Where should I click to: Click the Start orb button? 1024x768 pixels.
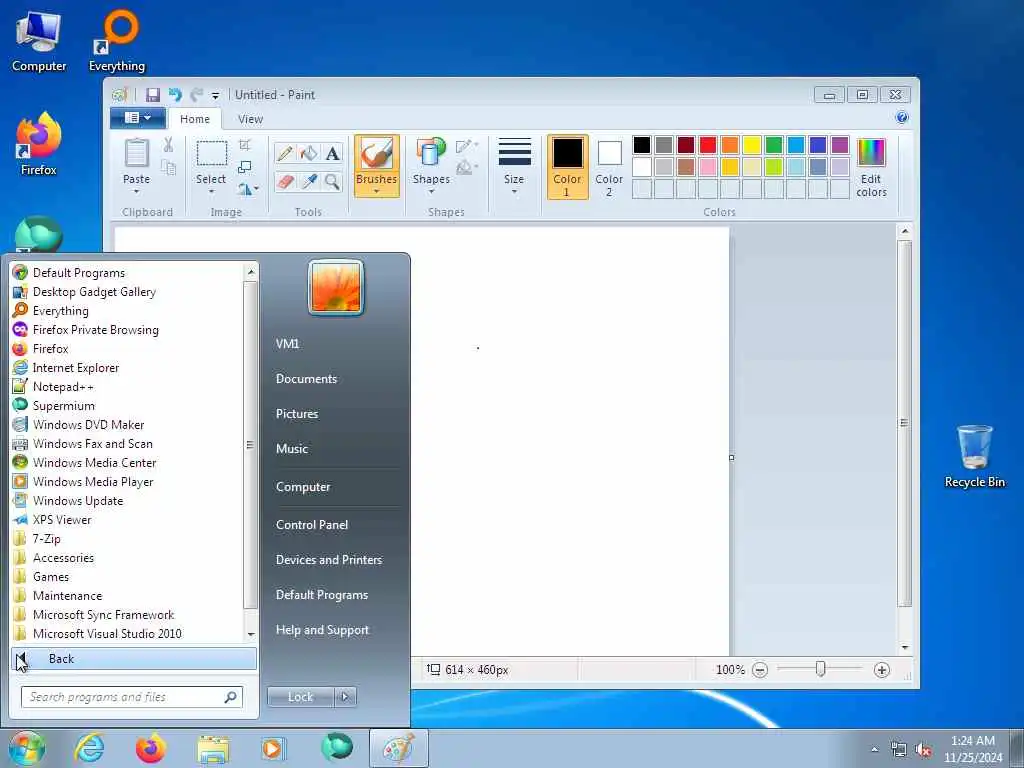click(27, 748)
